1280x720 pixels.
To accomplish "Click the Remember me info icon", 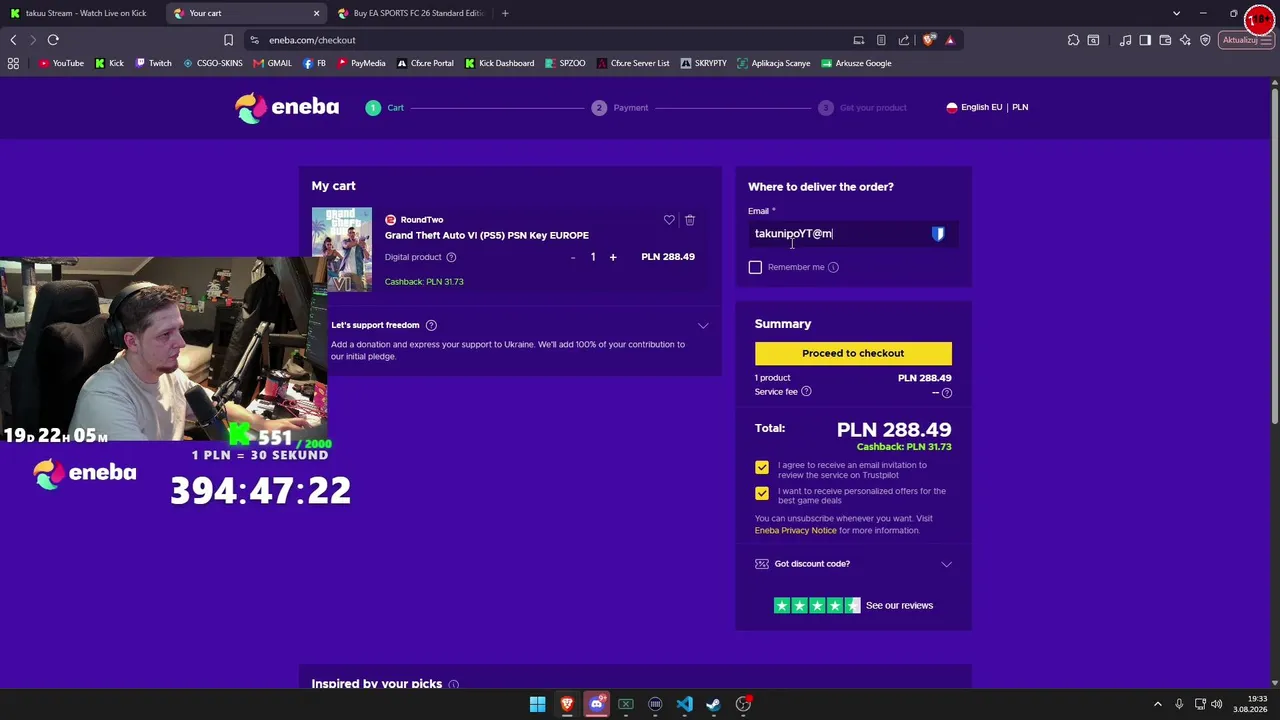I will 833,267.
